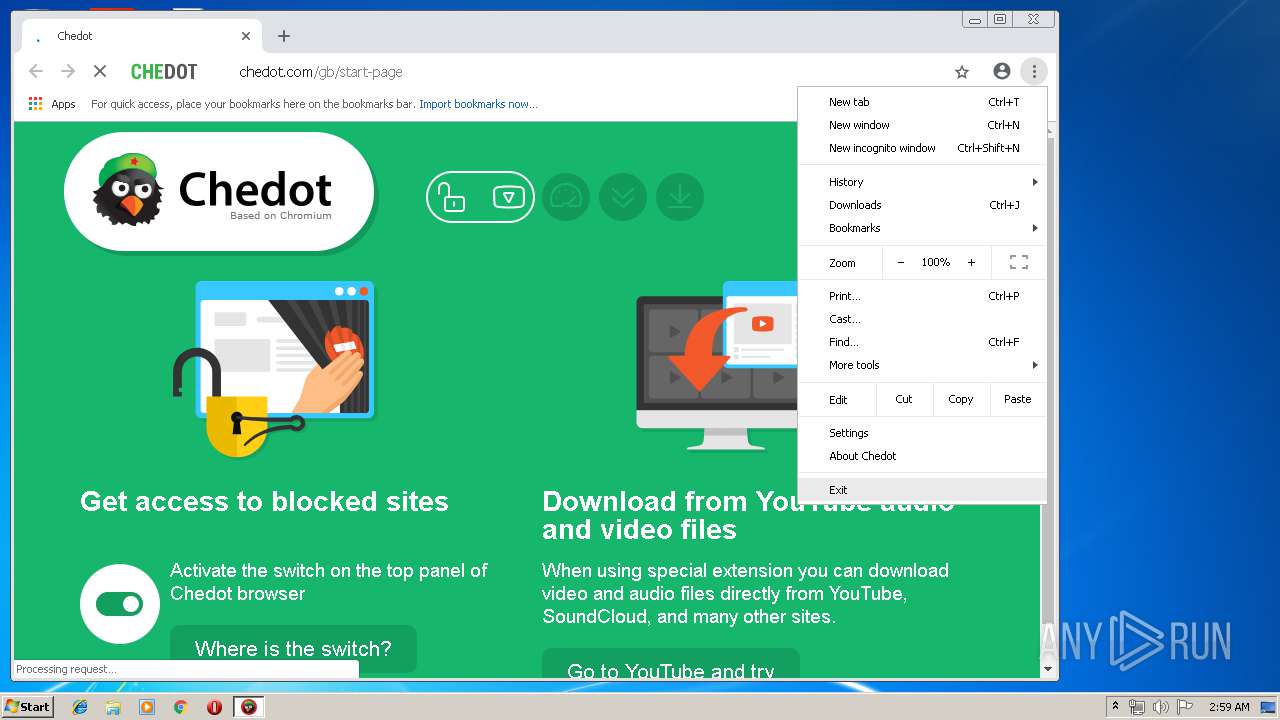Open the Apps grid shortcut
Image resolution: width=1280 pixels, height=720 pixels.
click(x=52, y=104)
